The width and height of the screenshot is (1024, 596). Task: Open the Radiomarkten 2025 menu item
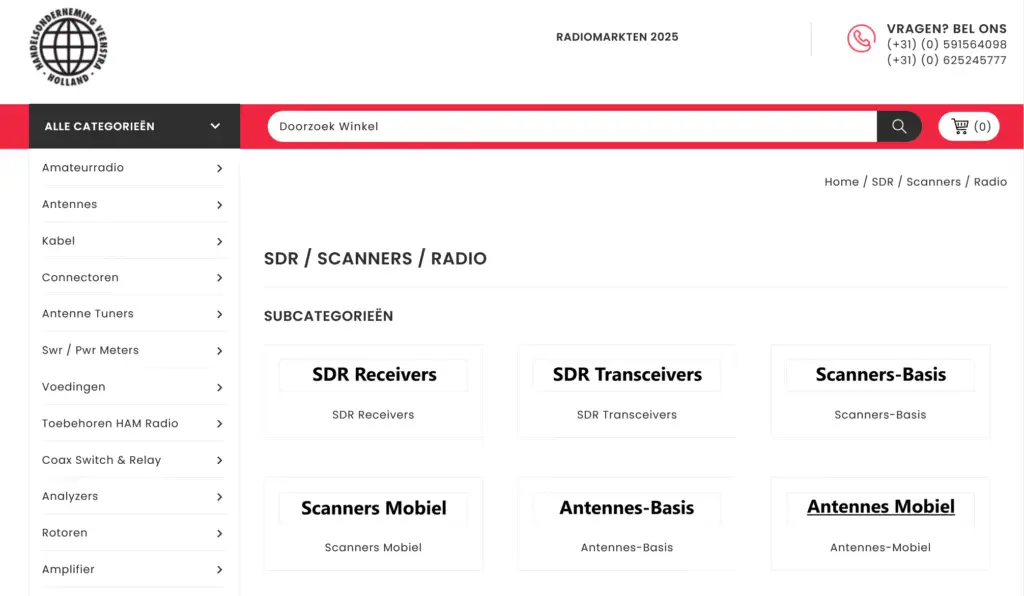click(617, 37)
